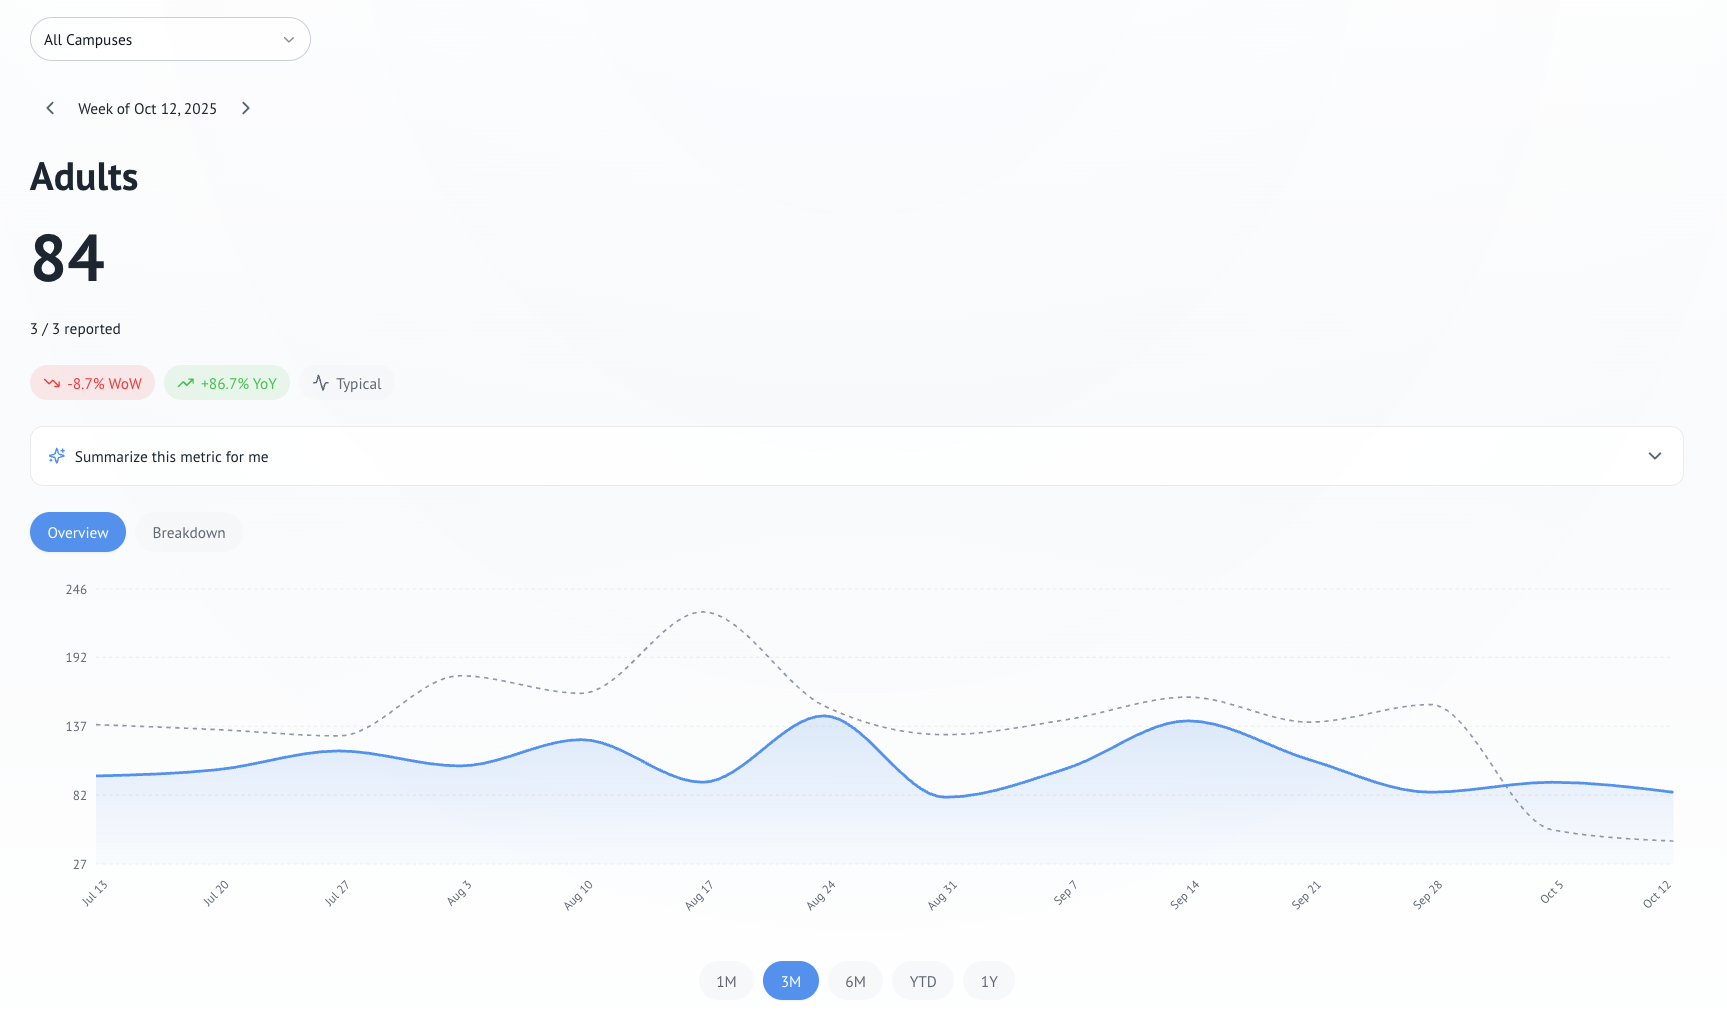Screen dimensions: 1727x1025
Task: Expand the metric summary chevron
Action: [1654, 456]
